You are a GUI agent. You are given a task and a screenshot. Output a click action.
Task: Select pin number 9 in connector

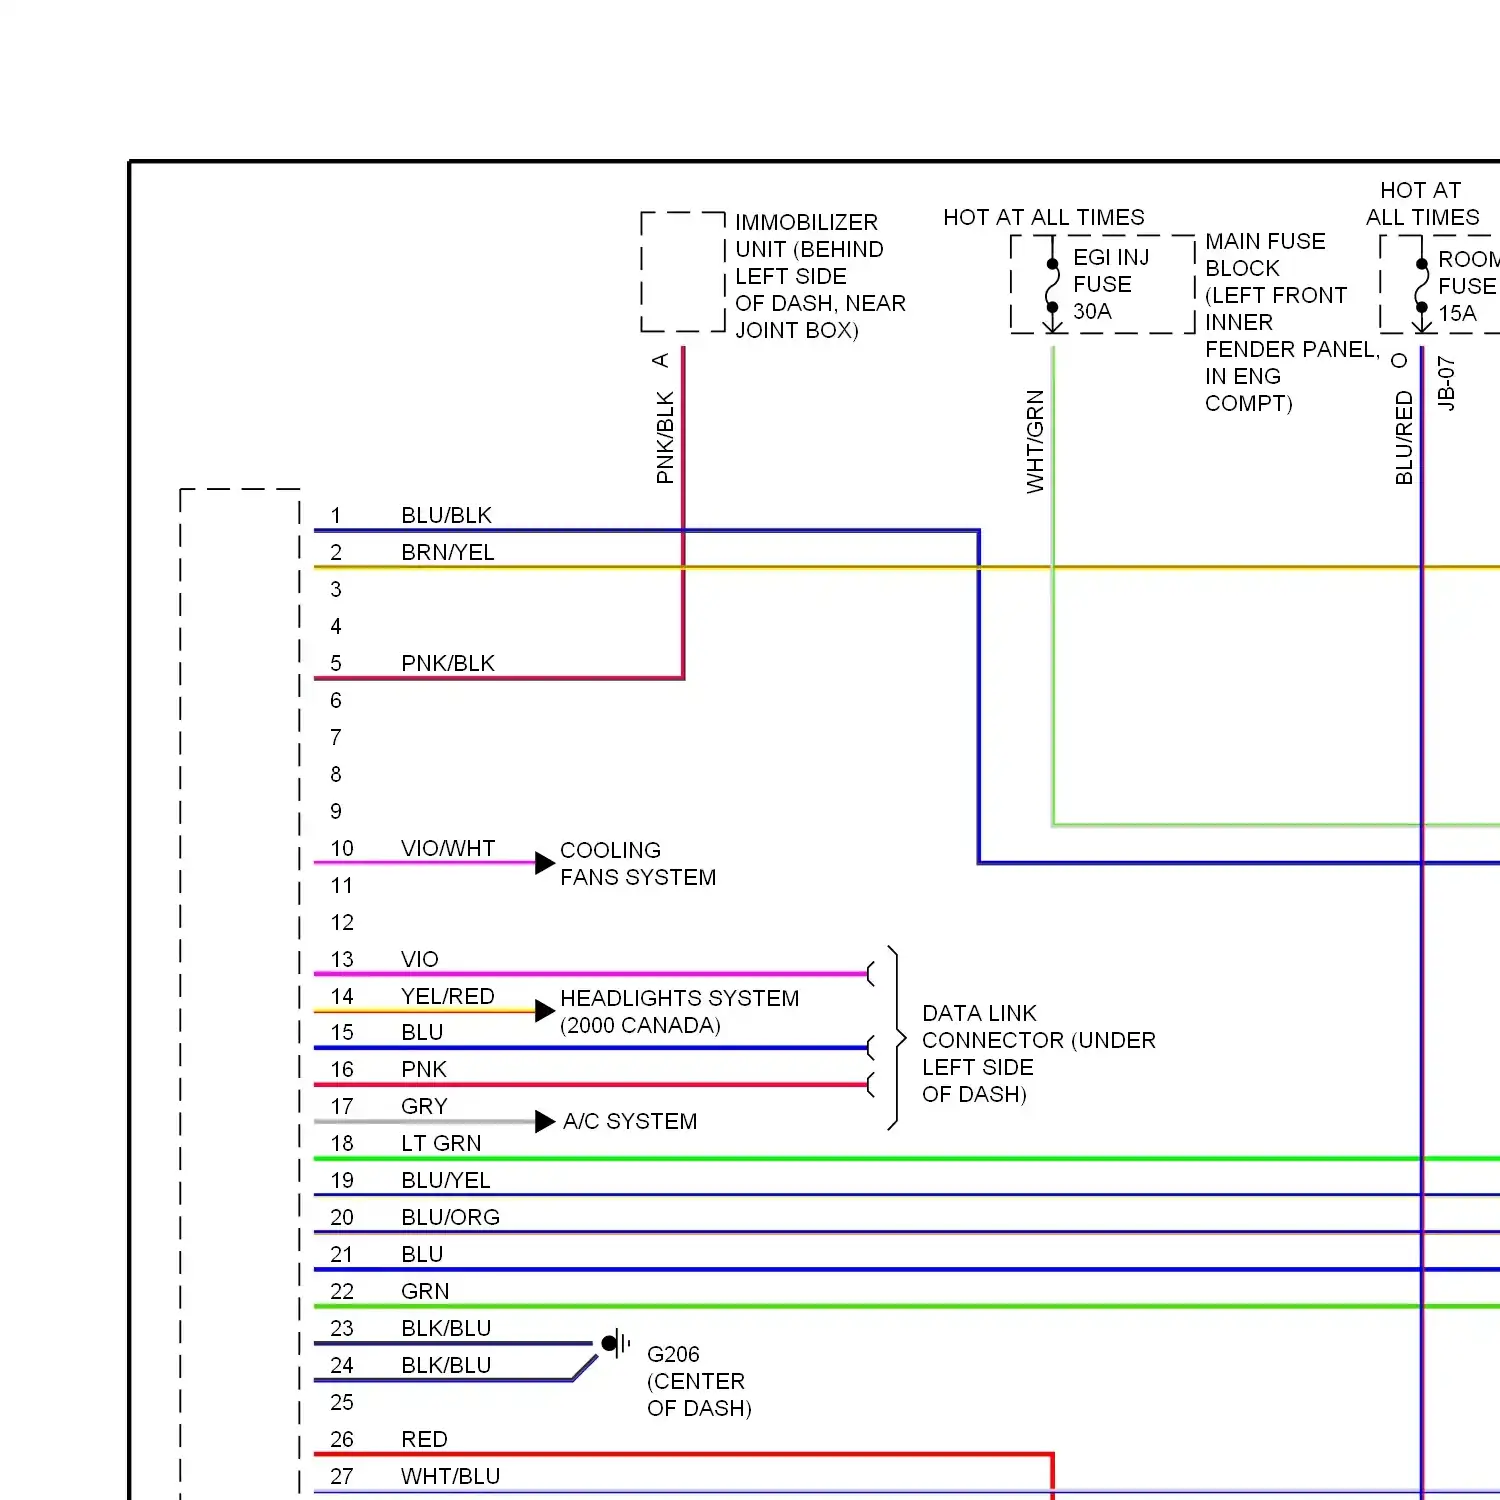click(336, 811)
